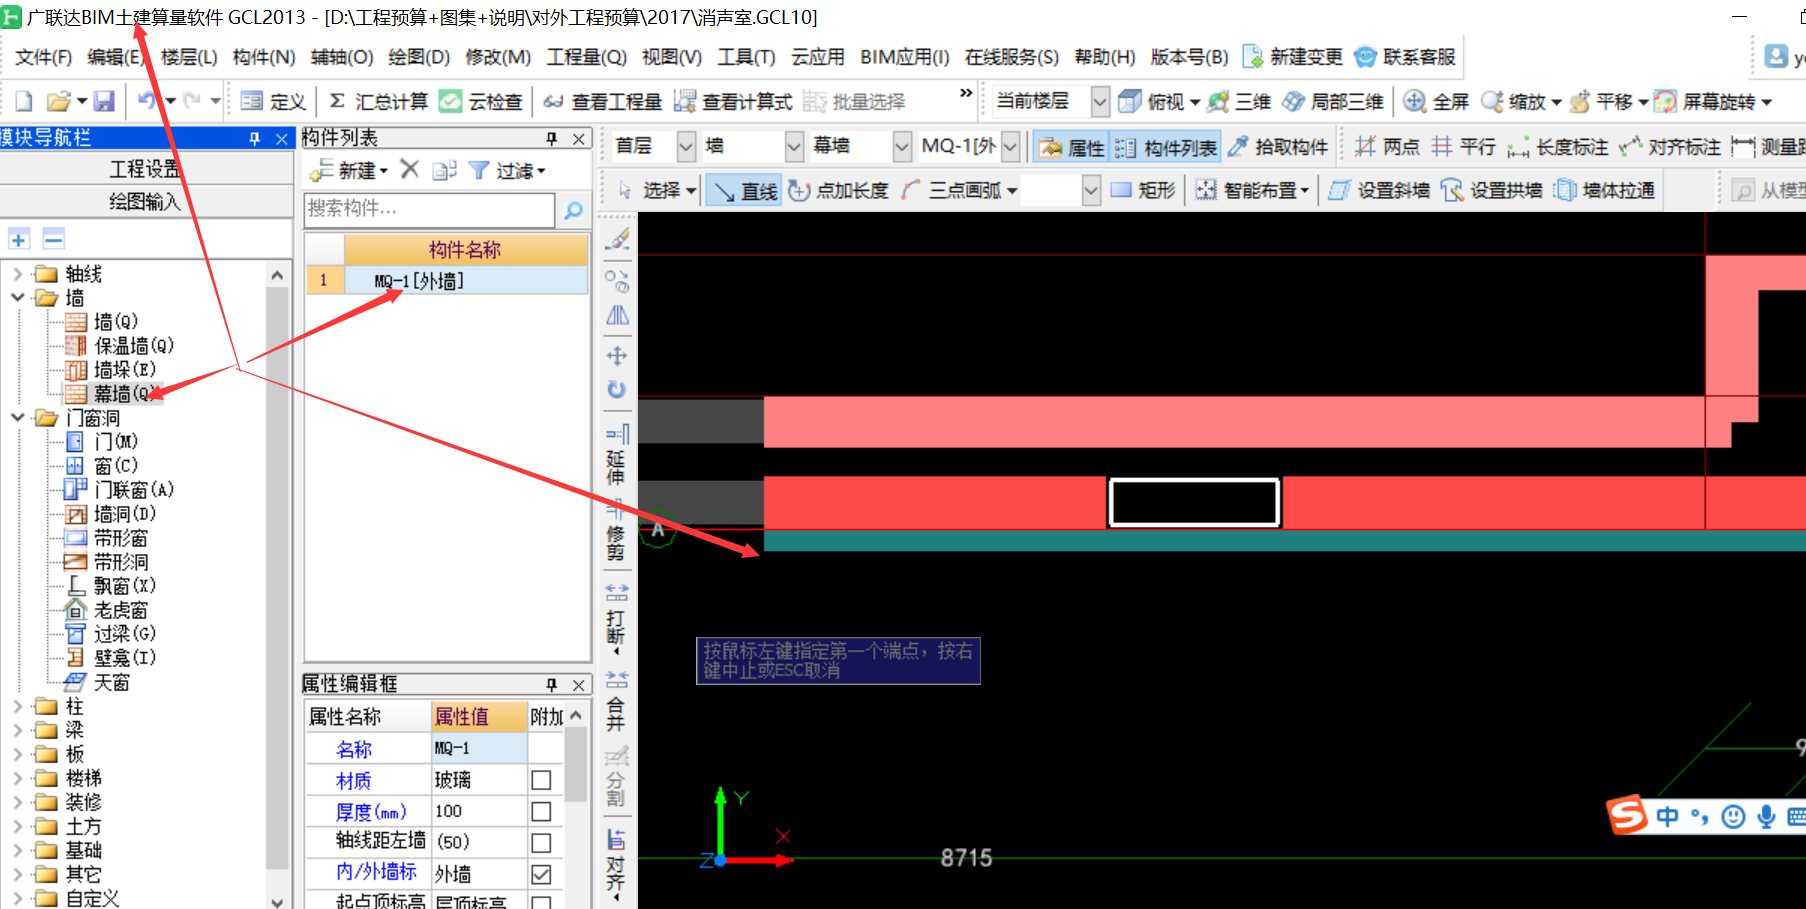
Task: Open the 工程量(Q) menu
Action: (x=586, y=57)
